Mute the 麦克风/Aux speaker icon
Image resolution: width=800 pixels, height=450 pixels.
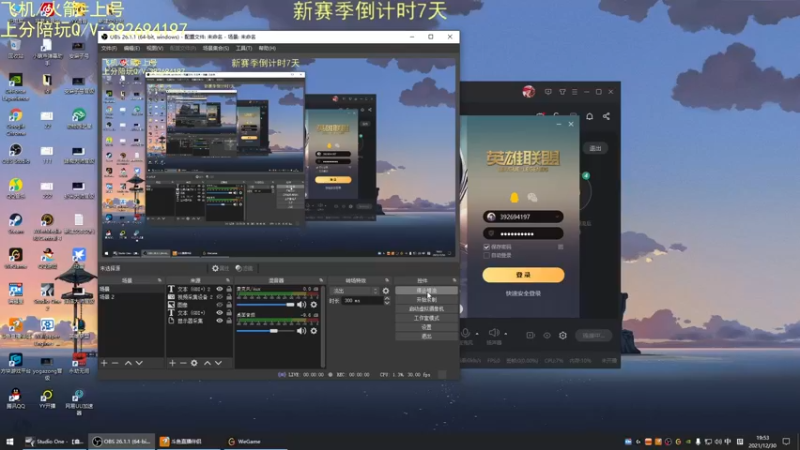302,305
